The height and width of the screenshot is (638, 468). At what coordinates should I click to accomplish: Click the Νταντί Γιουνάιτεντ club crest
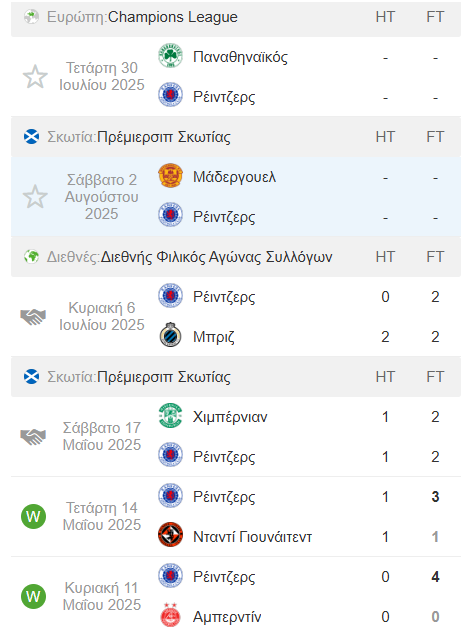point(170,535)
